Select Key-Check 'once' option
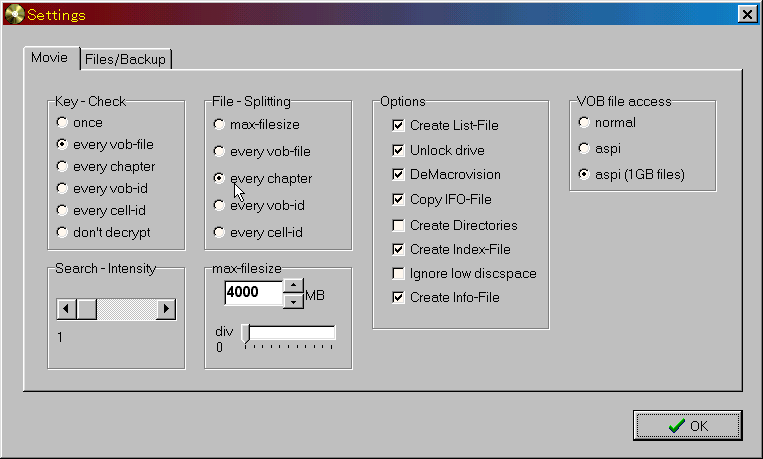The width and height of the screenshot is (763, 459). tap(63, 123)
